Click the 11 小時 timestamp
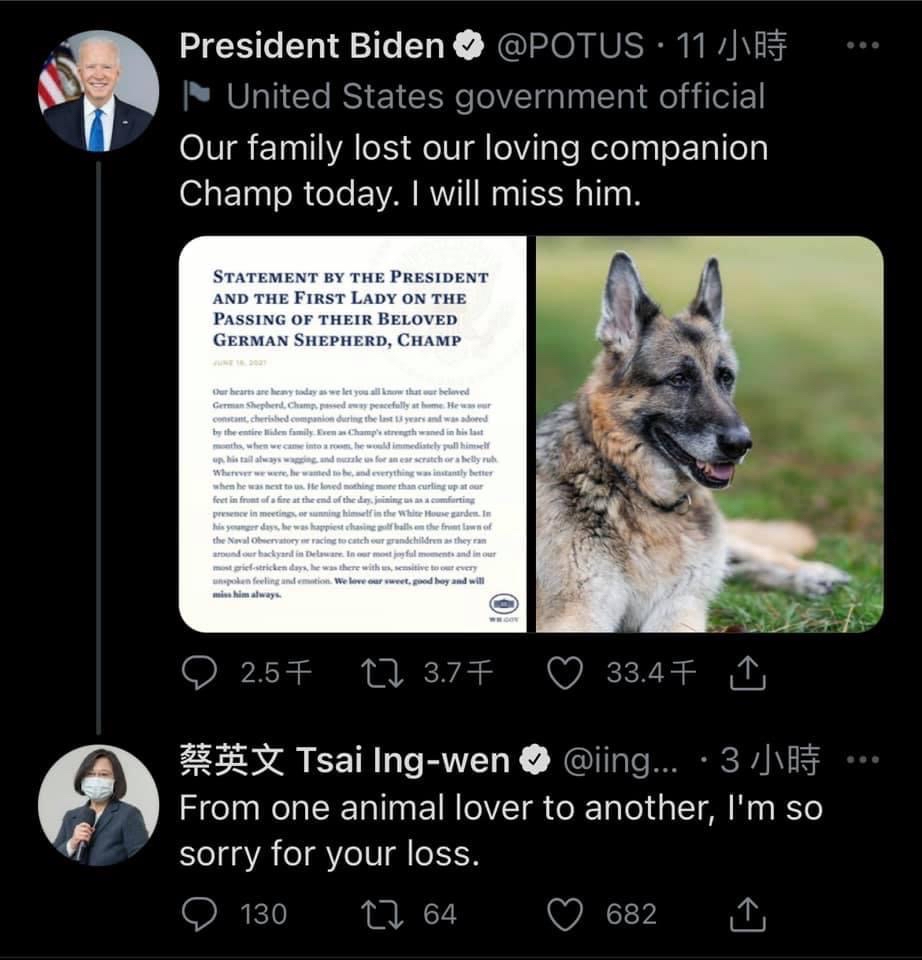 click(x=732, y=46)
